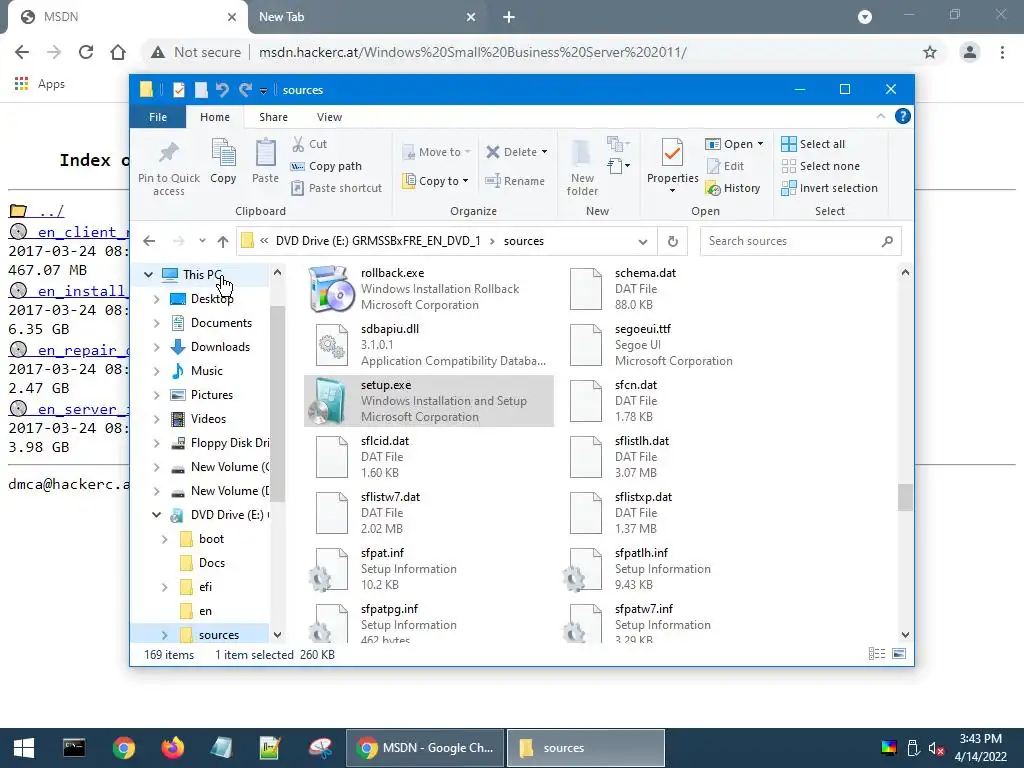Collapse the DVD Drive (E:) node
Screen dimensions: 1024x768
click(x=157, y=515)
